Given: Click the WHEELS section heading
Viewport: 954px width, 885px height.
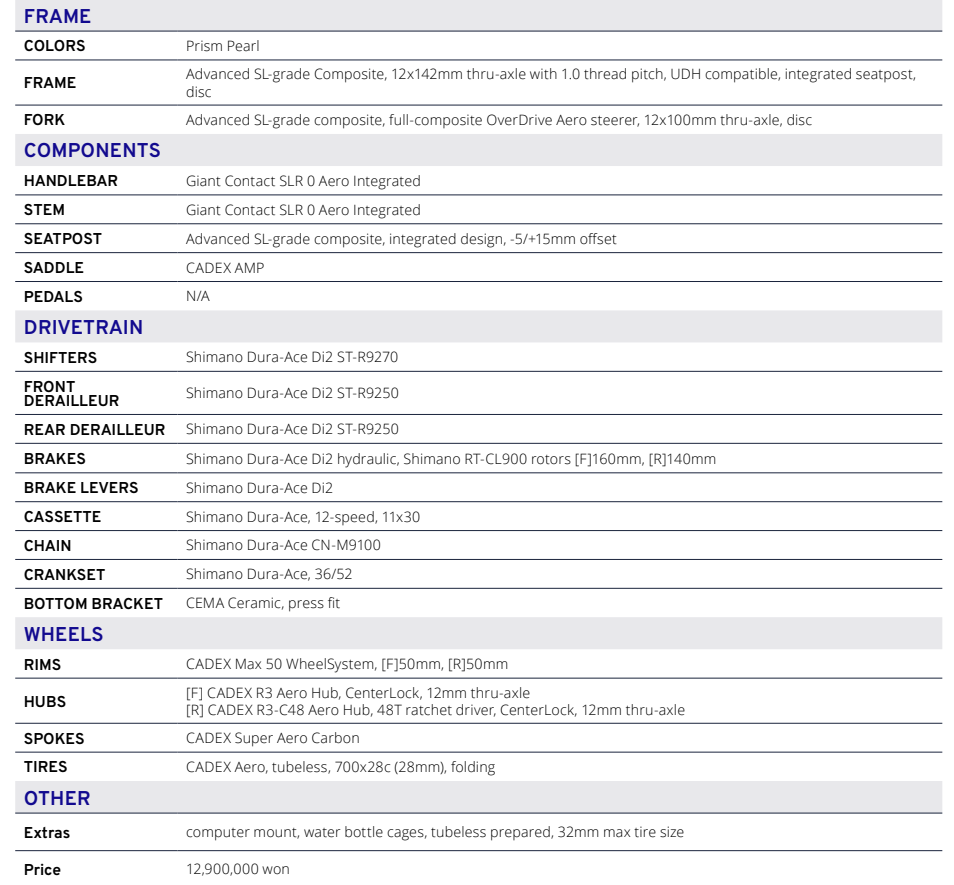Looking at the screenshot, I should (63, 634).
